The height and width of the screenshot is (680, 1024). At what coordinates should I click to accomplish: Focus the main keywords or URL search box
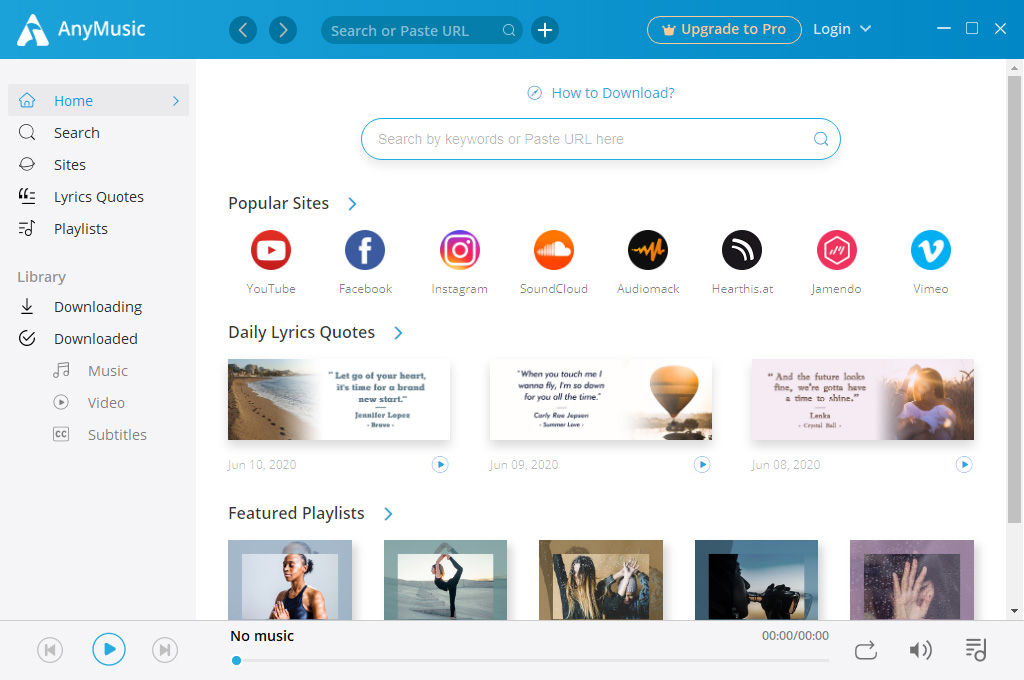[600, 139]
